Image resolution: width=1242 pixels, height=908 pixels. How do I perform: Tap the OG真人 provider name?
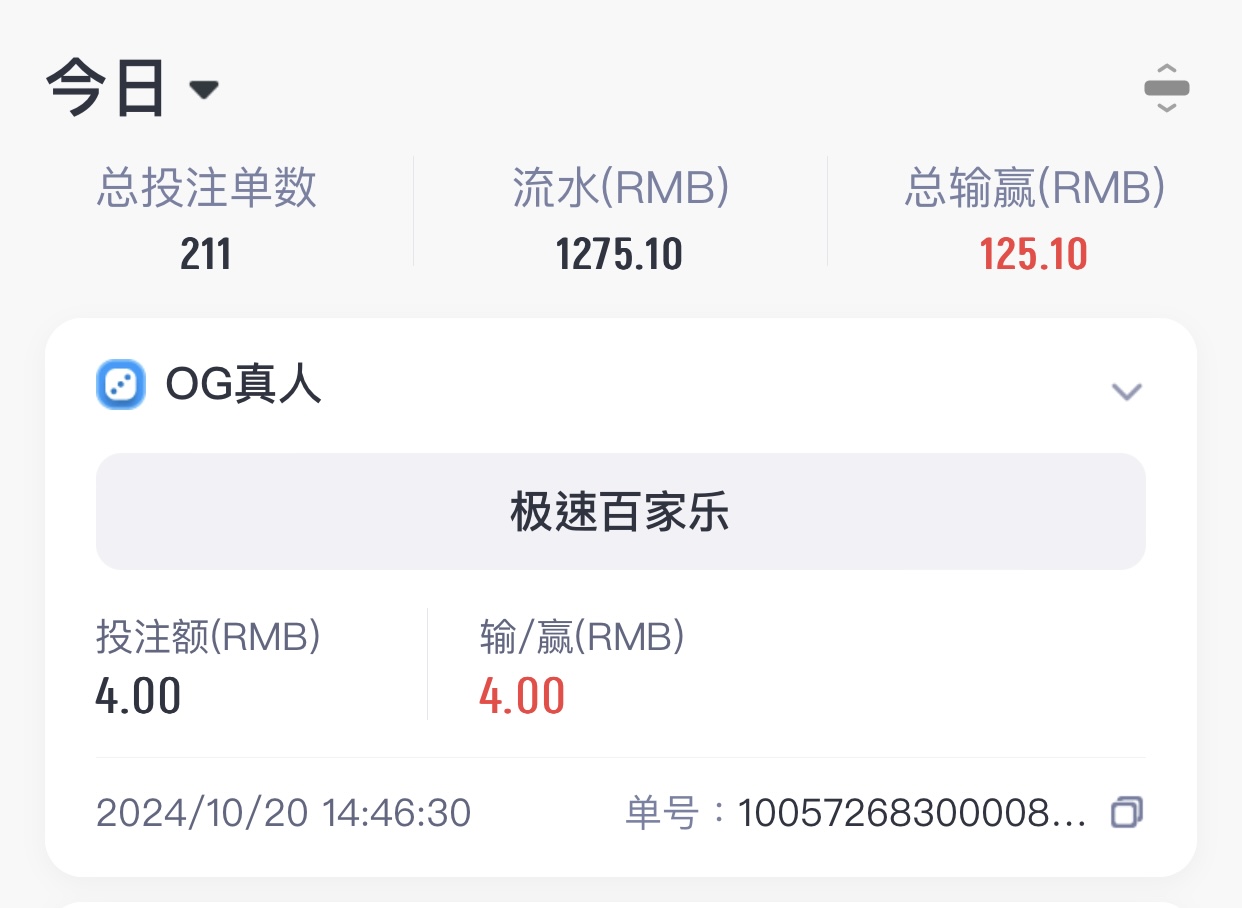coord(244,385)
